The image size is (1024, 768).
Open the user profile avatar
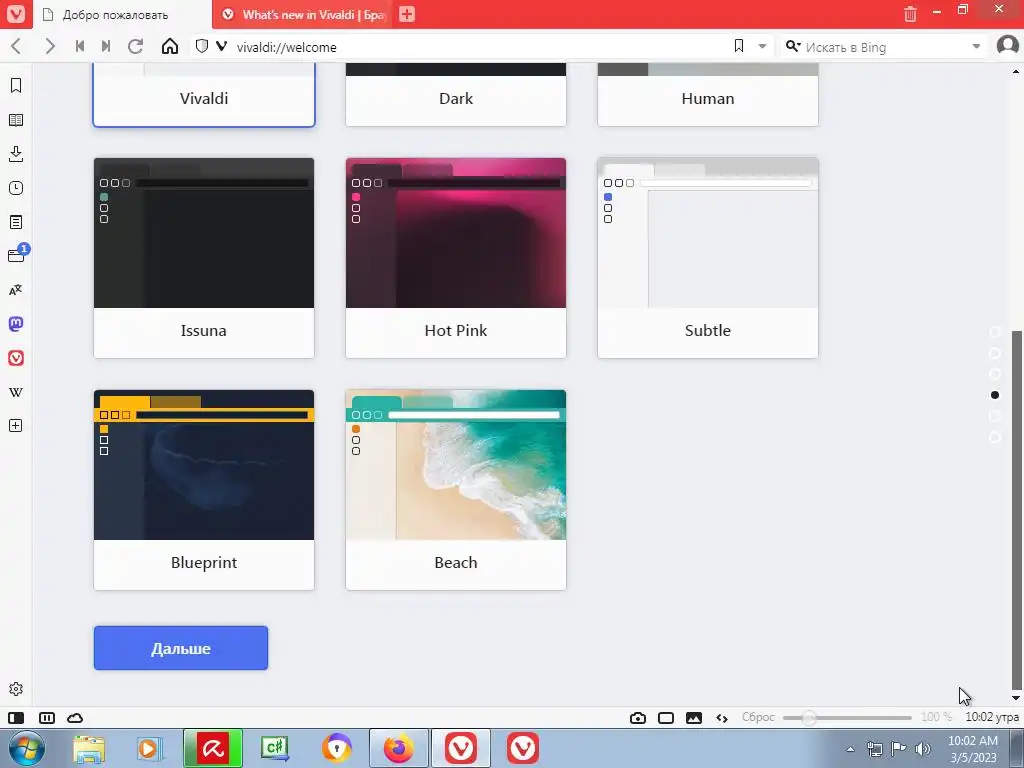pyautogui.click(x=1008, y=46)
